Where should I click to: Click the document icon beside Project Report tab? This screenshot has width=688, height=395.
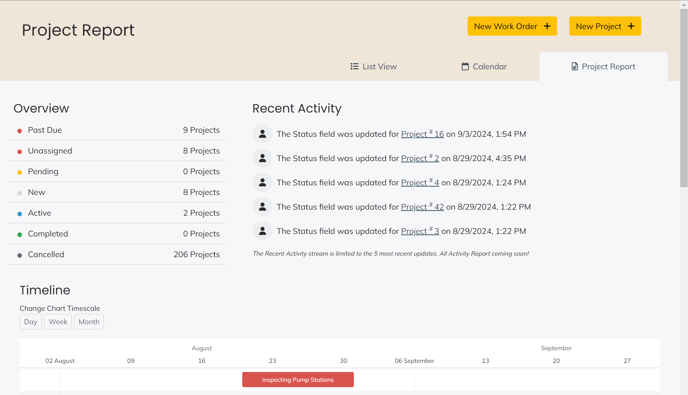tap(574, 66)
